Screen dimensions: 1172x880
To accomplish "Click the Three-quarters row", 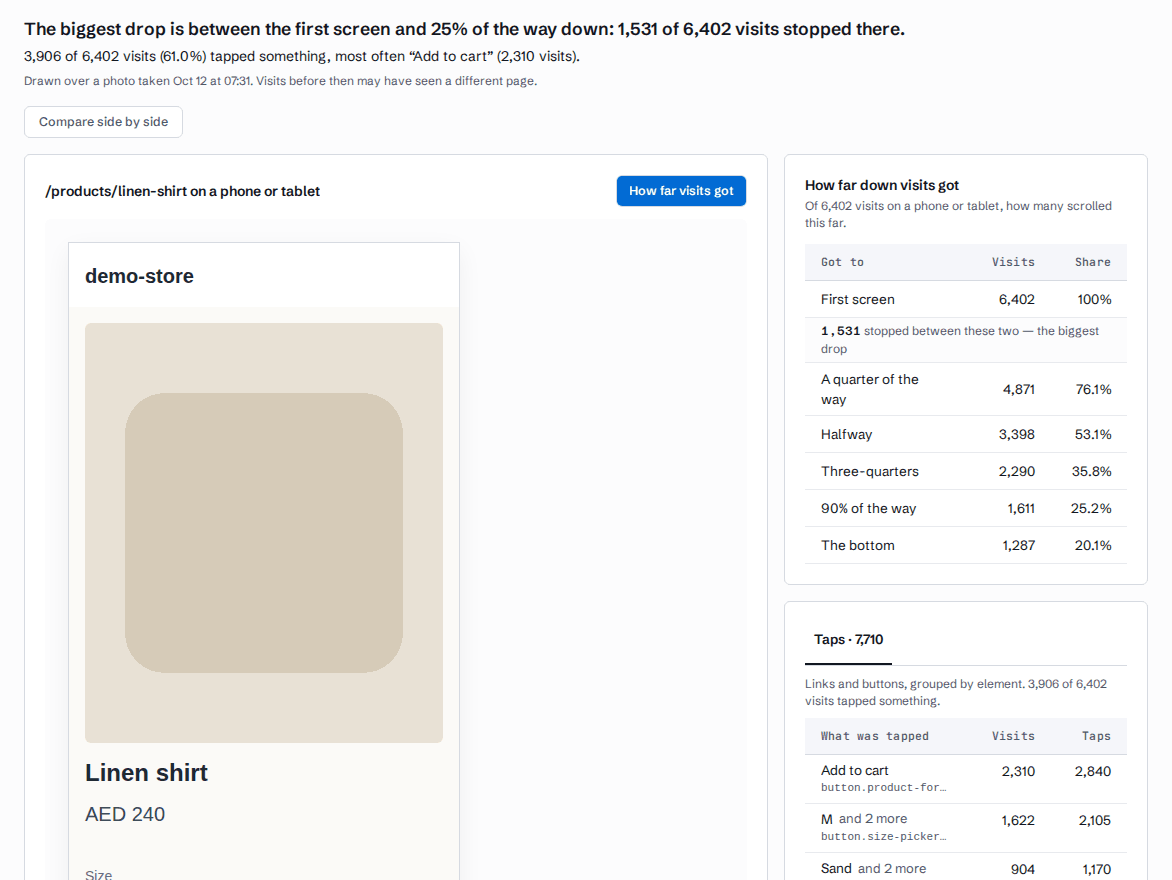I will 966,471.
